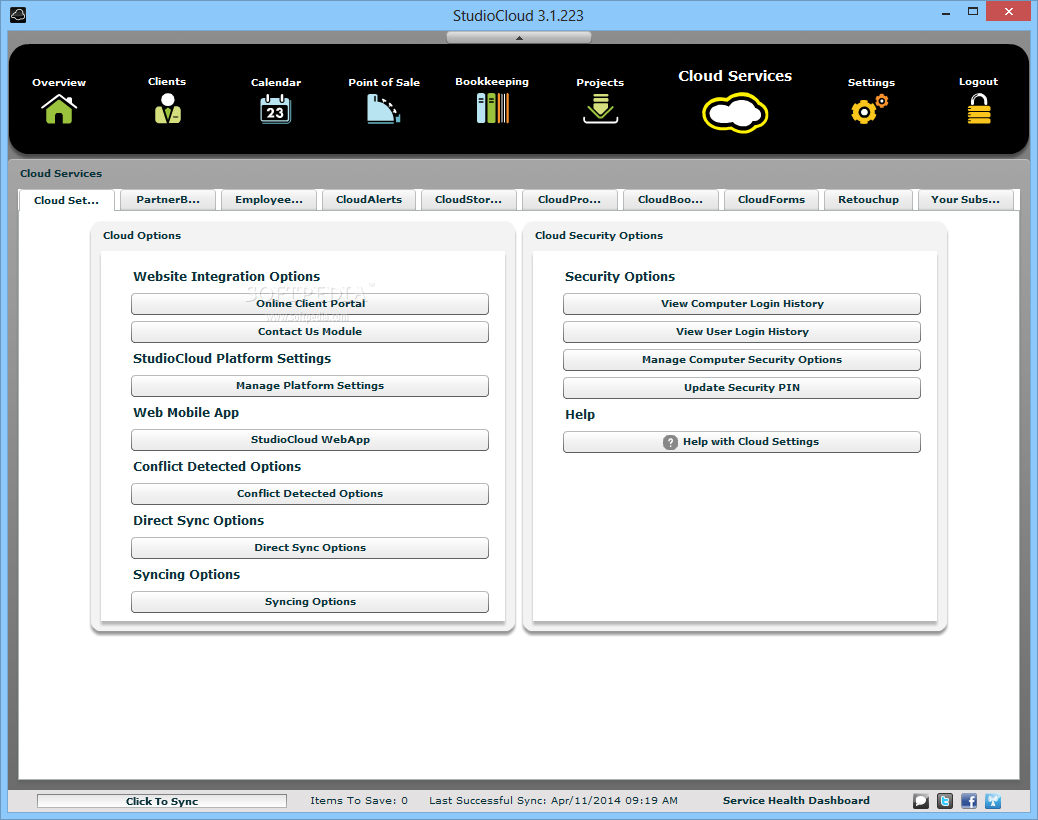Click the Cloud Services breadcrumb label
Image resolution: width=1038 pixels, height=820 pixels.
[61, 173]
